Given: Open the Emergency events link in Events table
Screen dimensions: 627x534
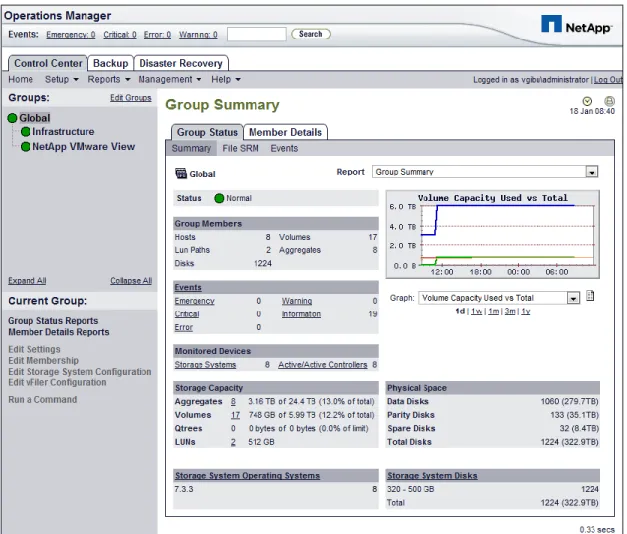Looking at the screenshot, I should click(x=194, y=301).
